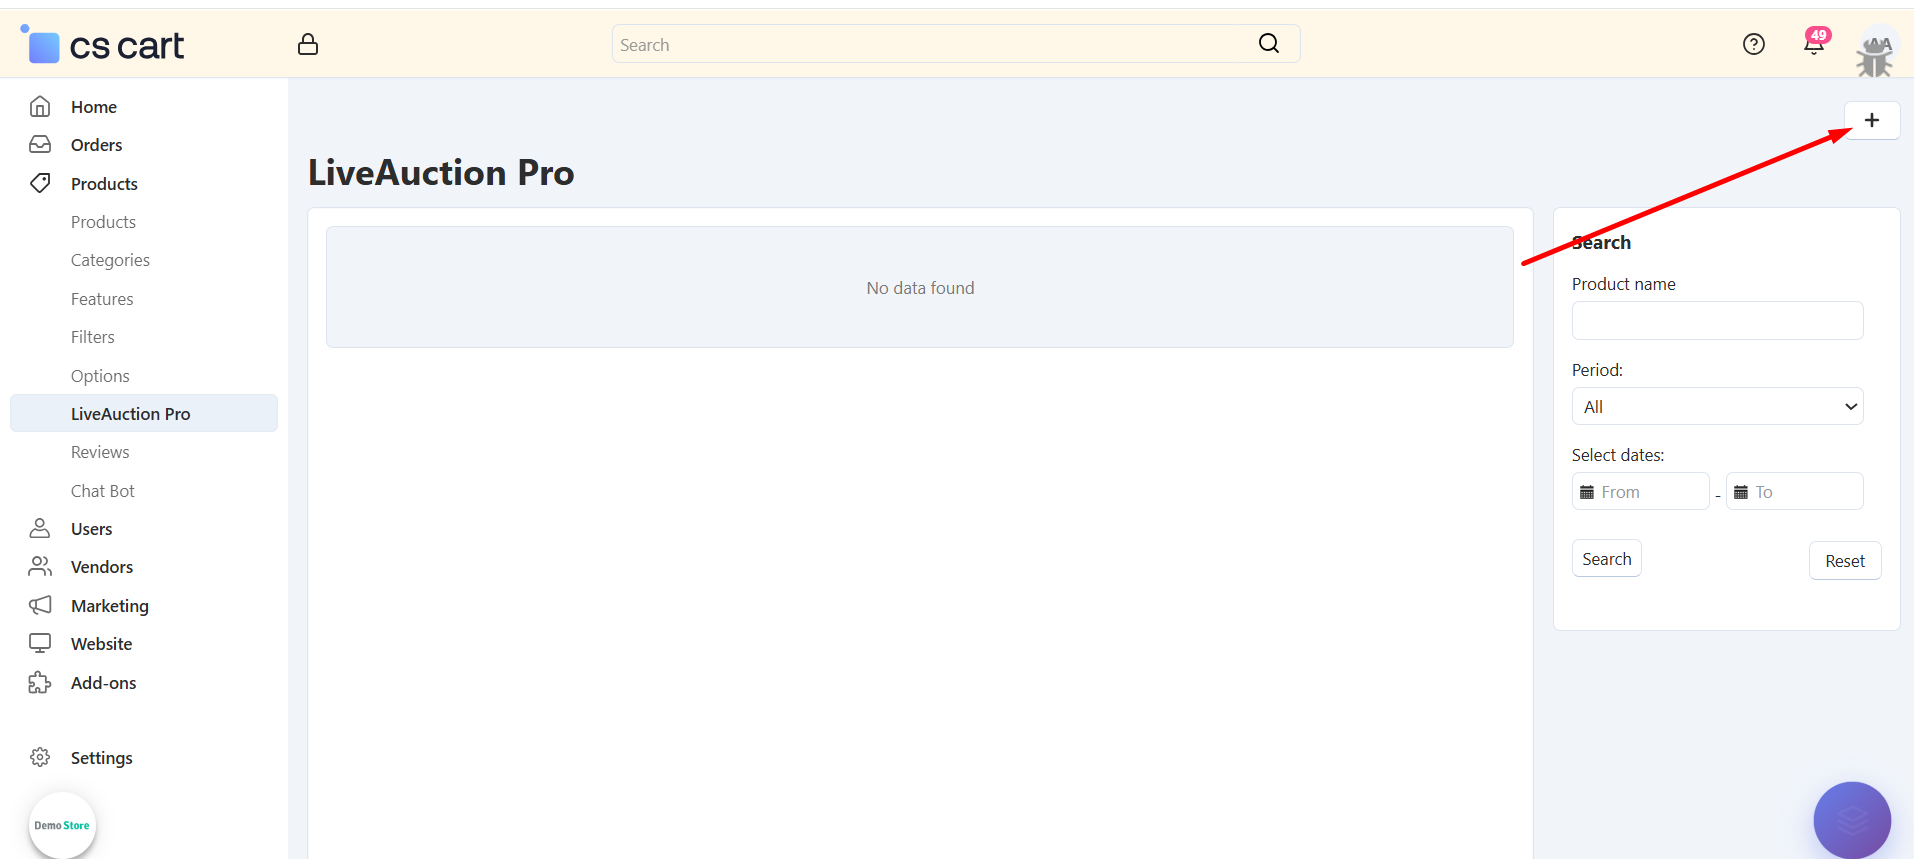This screenshot has width=1914, height=859.
Task: Select Categories under Products menu
Action: (110, 260)
